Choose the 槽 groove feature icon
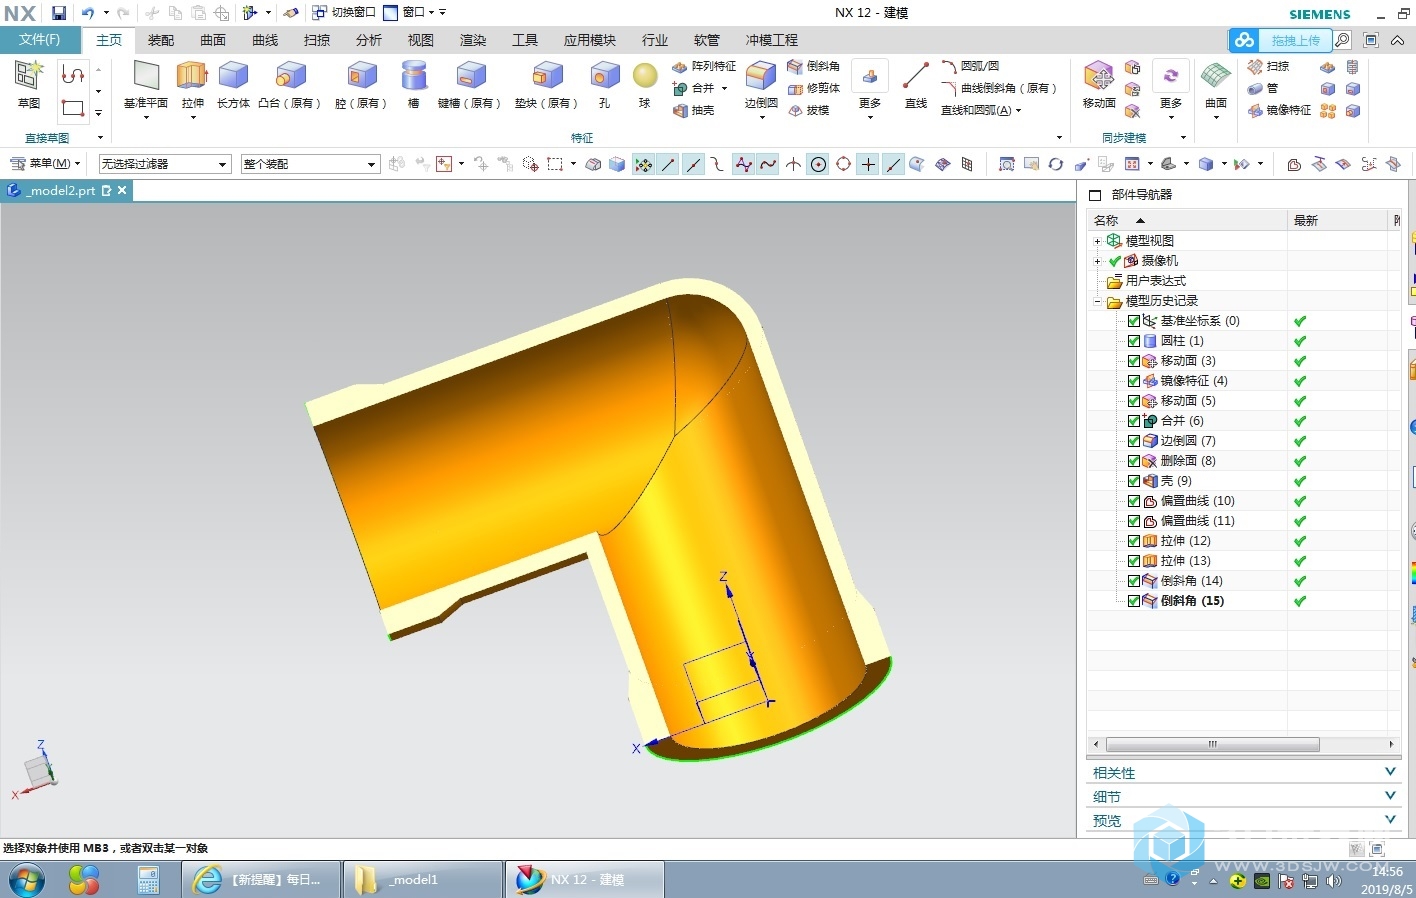The image size is (1416, 898). click(x=413, y=85)
